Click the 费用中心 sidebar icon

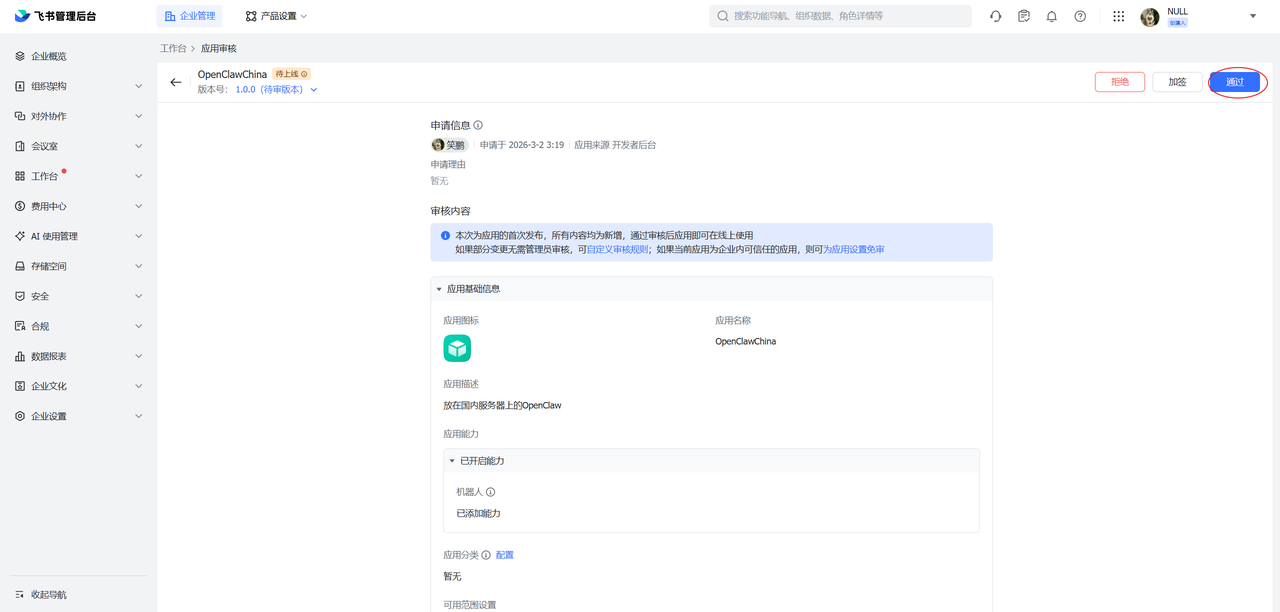pos(20,206)
